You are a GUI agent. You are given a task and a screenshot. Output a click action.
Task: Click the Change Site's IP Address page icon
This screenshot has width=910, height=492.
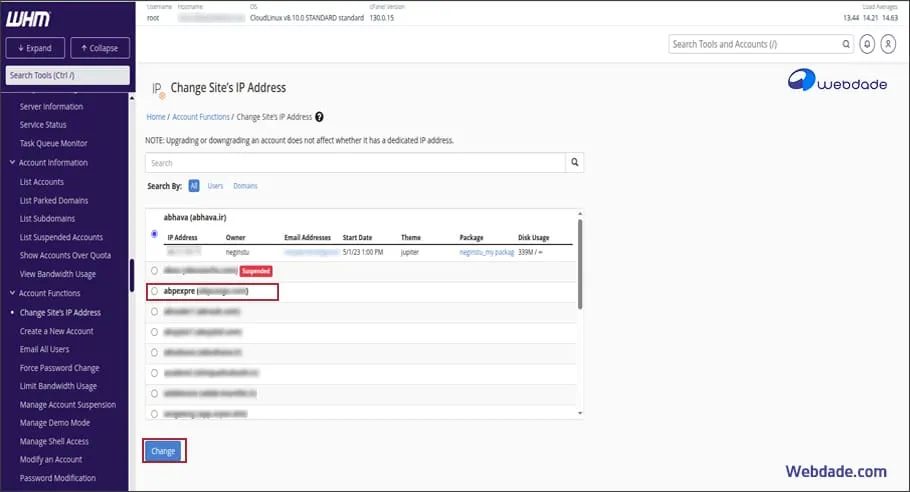(157, 89)
